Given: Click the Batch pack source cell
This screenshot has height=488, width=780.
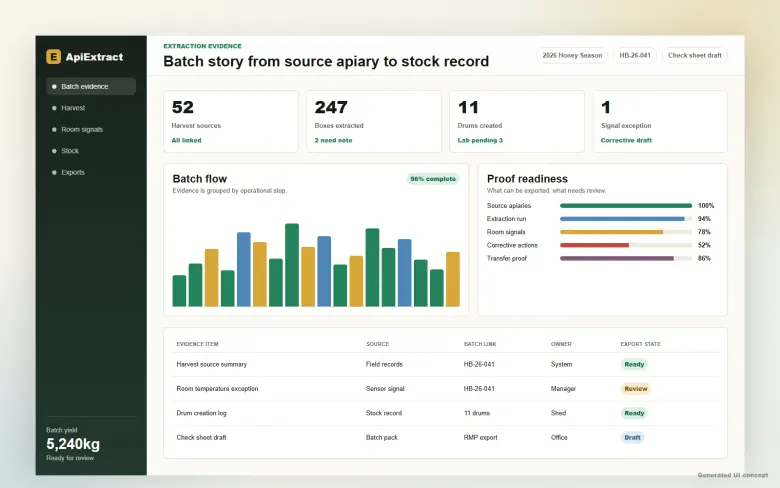Looking at the screenshot, I should 382,437.
